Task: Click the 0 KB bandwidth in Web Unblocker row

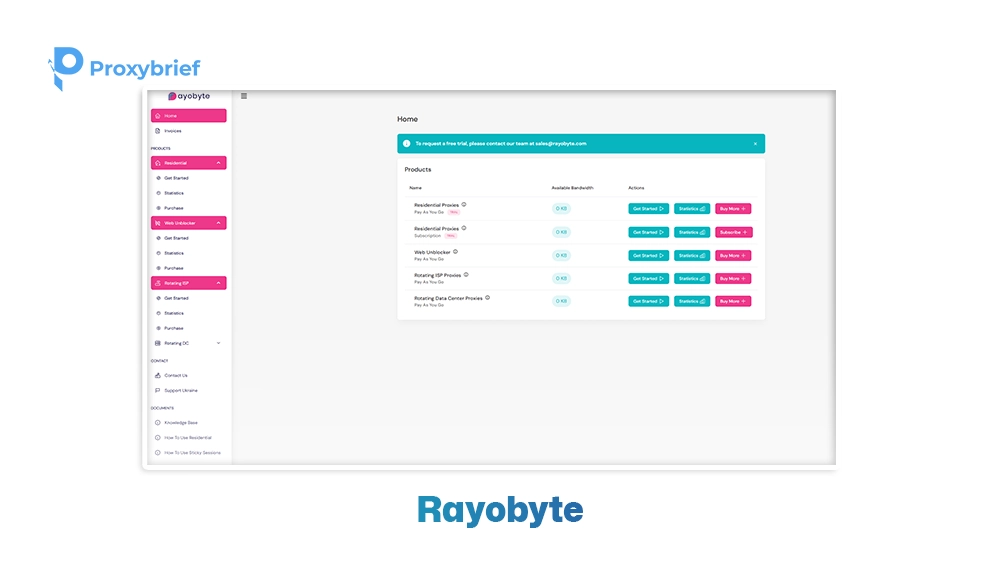Action: (x=561, y=256)
